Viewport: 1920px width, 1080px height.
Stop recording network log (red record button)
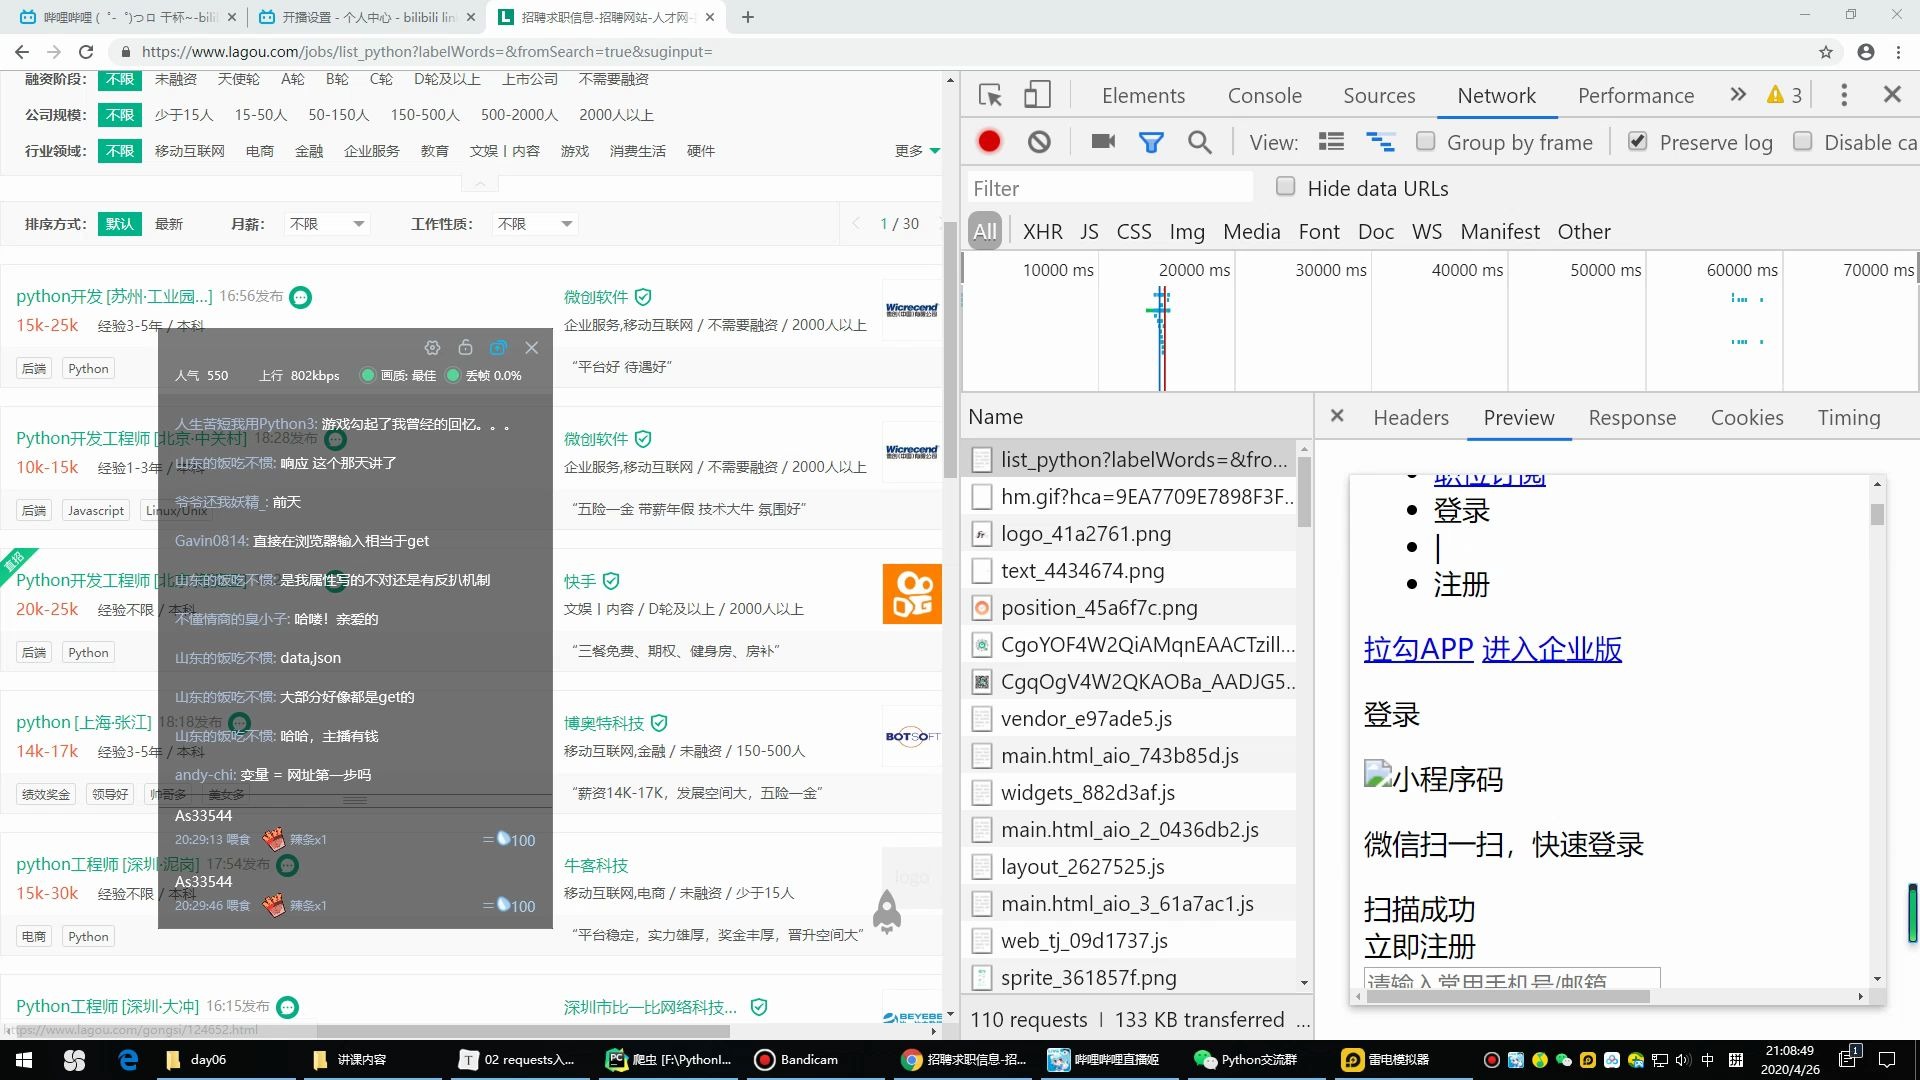pyautogui.click(x=989, y=141)
